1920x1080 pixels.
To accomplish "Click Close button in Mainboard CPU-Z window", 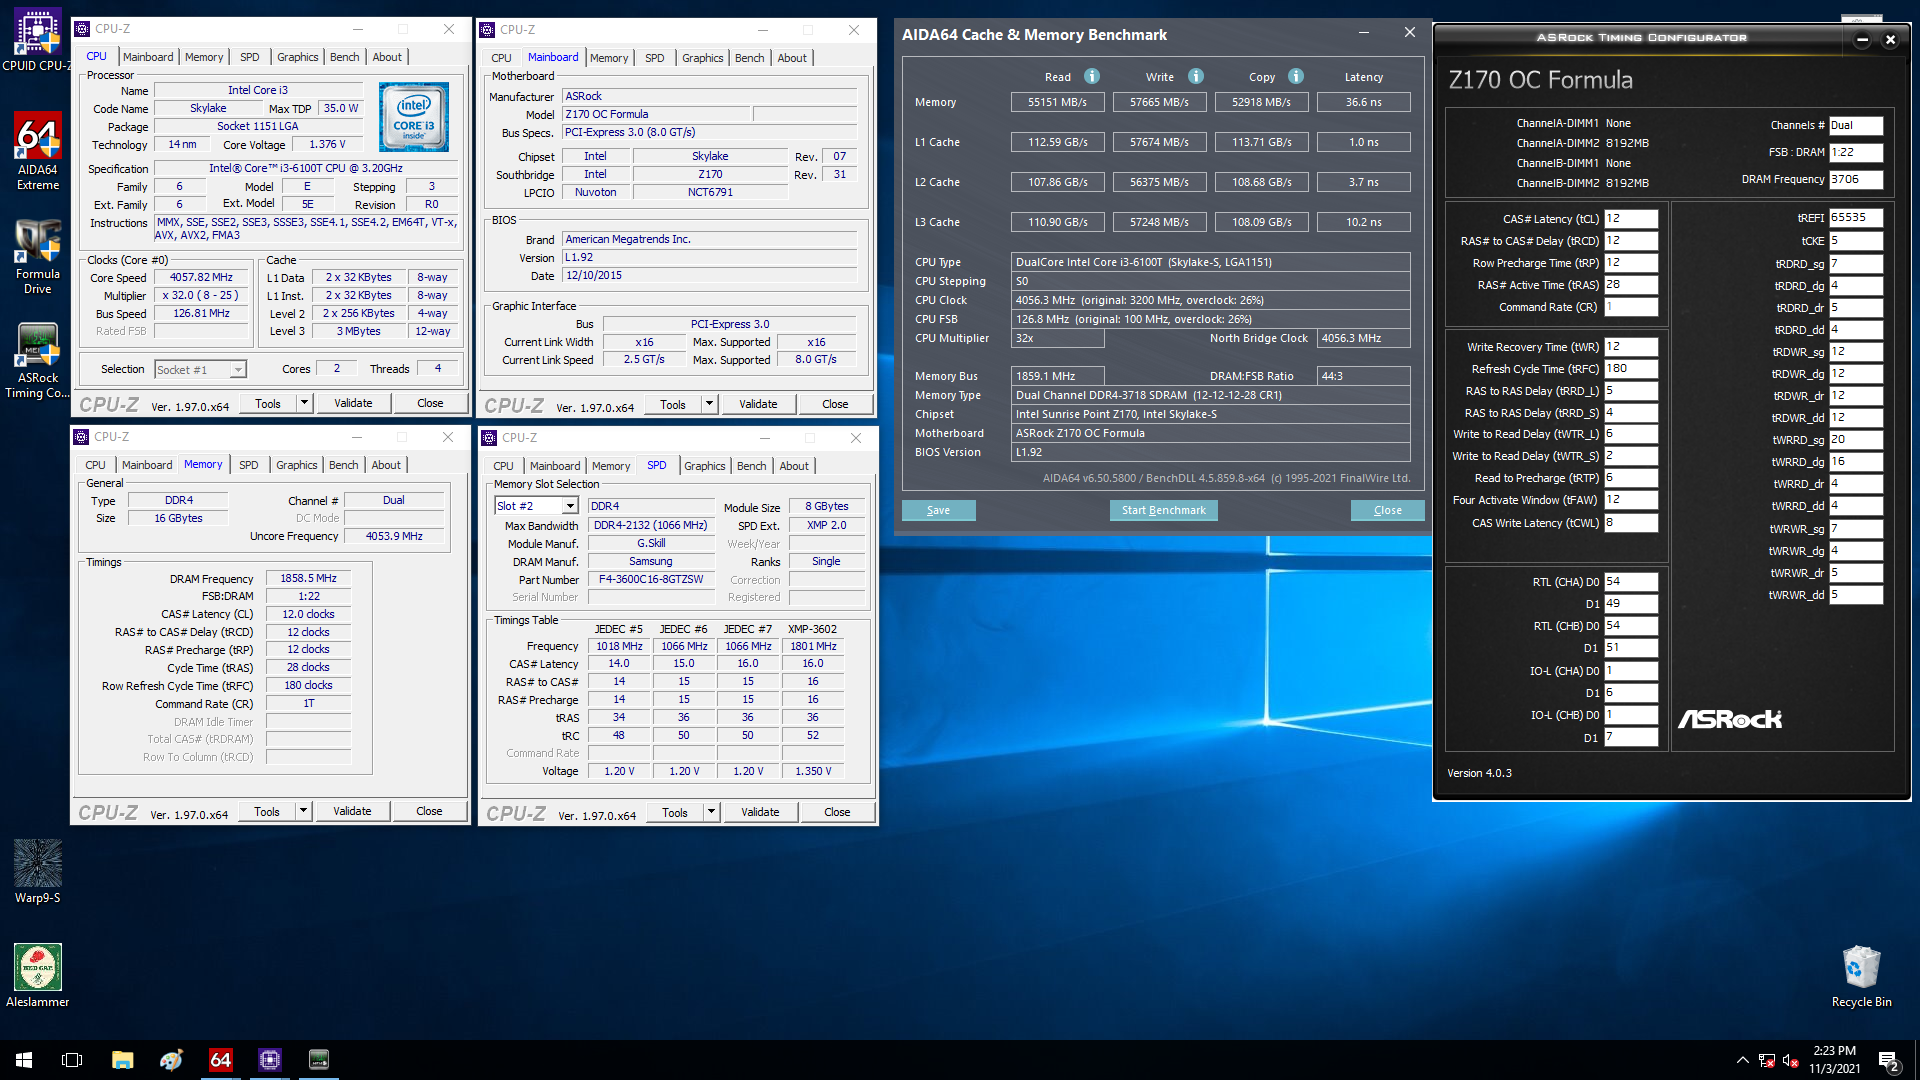I will [835, 404].
